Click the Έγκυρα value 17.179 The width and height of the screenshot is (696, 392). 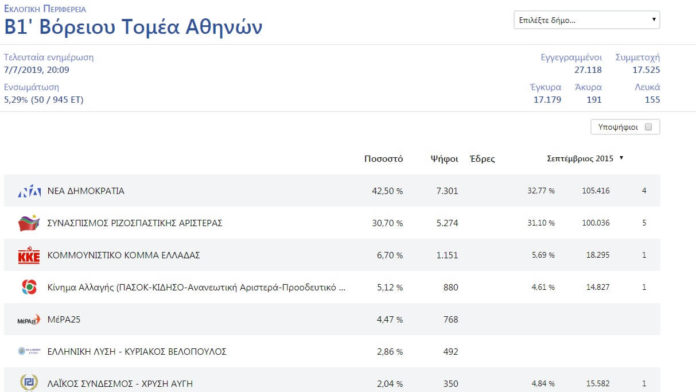pos(547,99)
